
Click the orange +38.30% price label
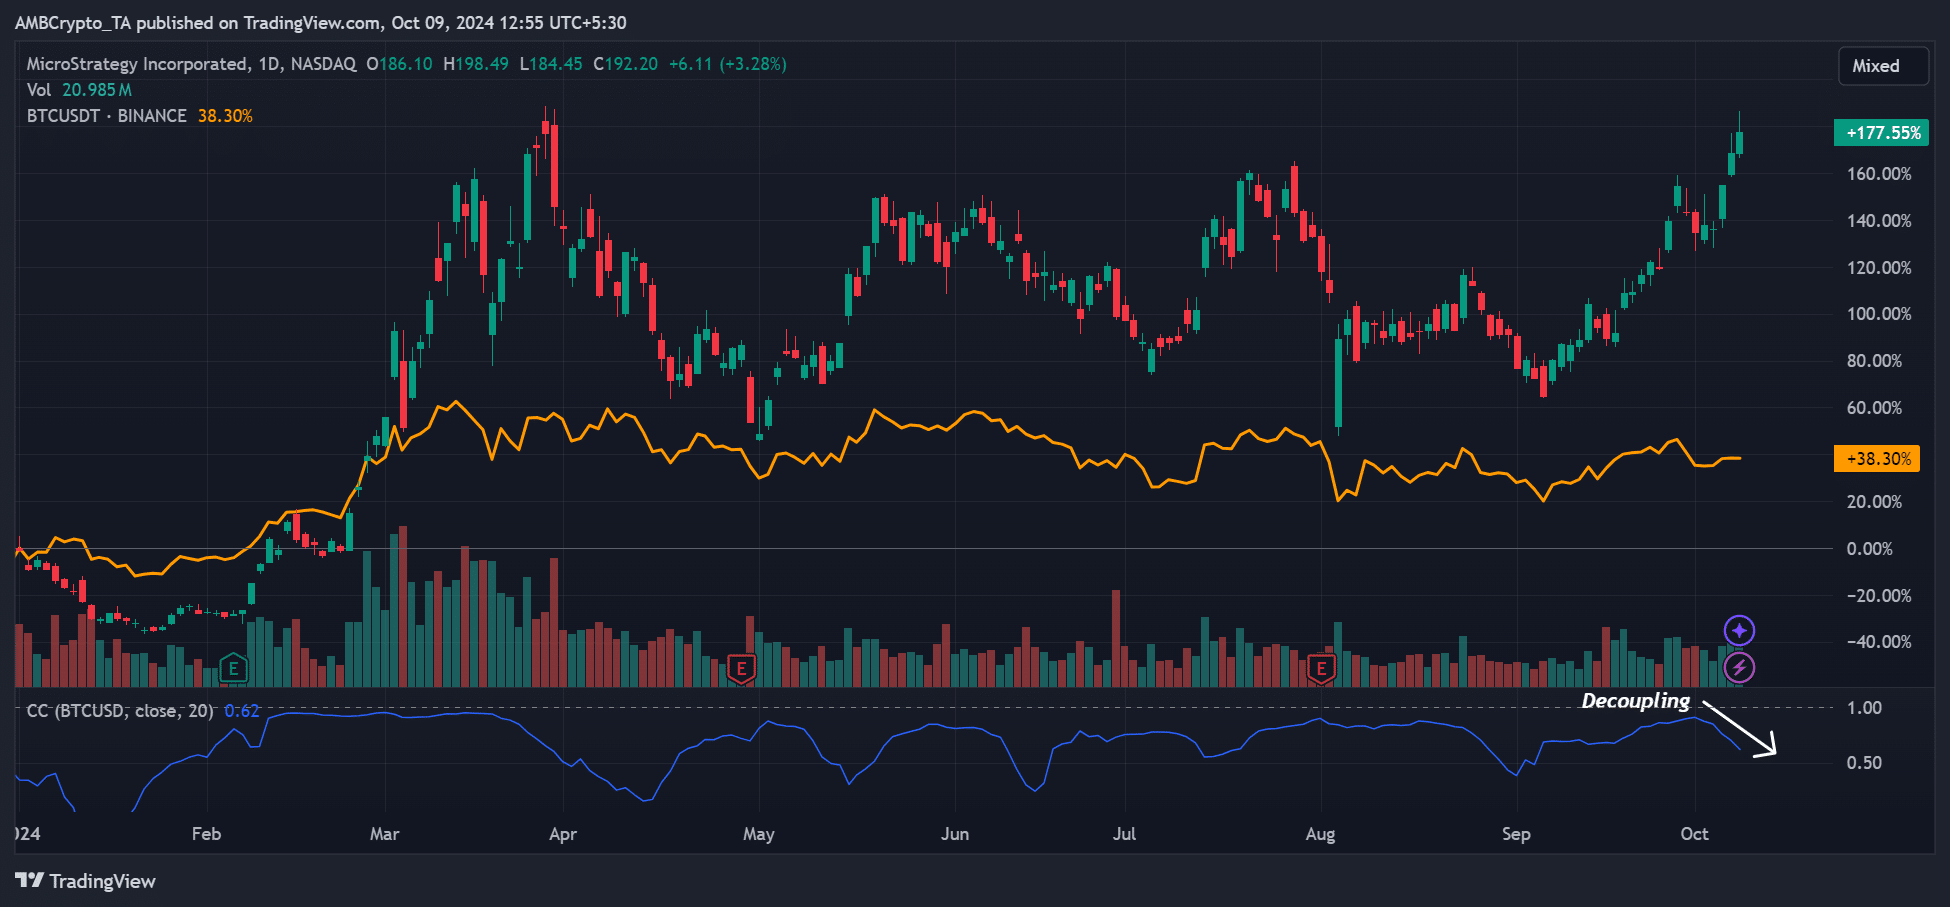[x=1877, y=459]
